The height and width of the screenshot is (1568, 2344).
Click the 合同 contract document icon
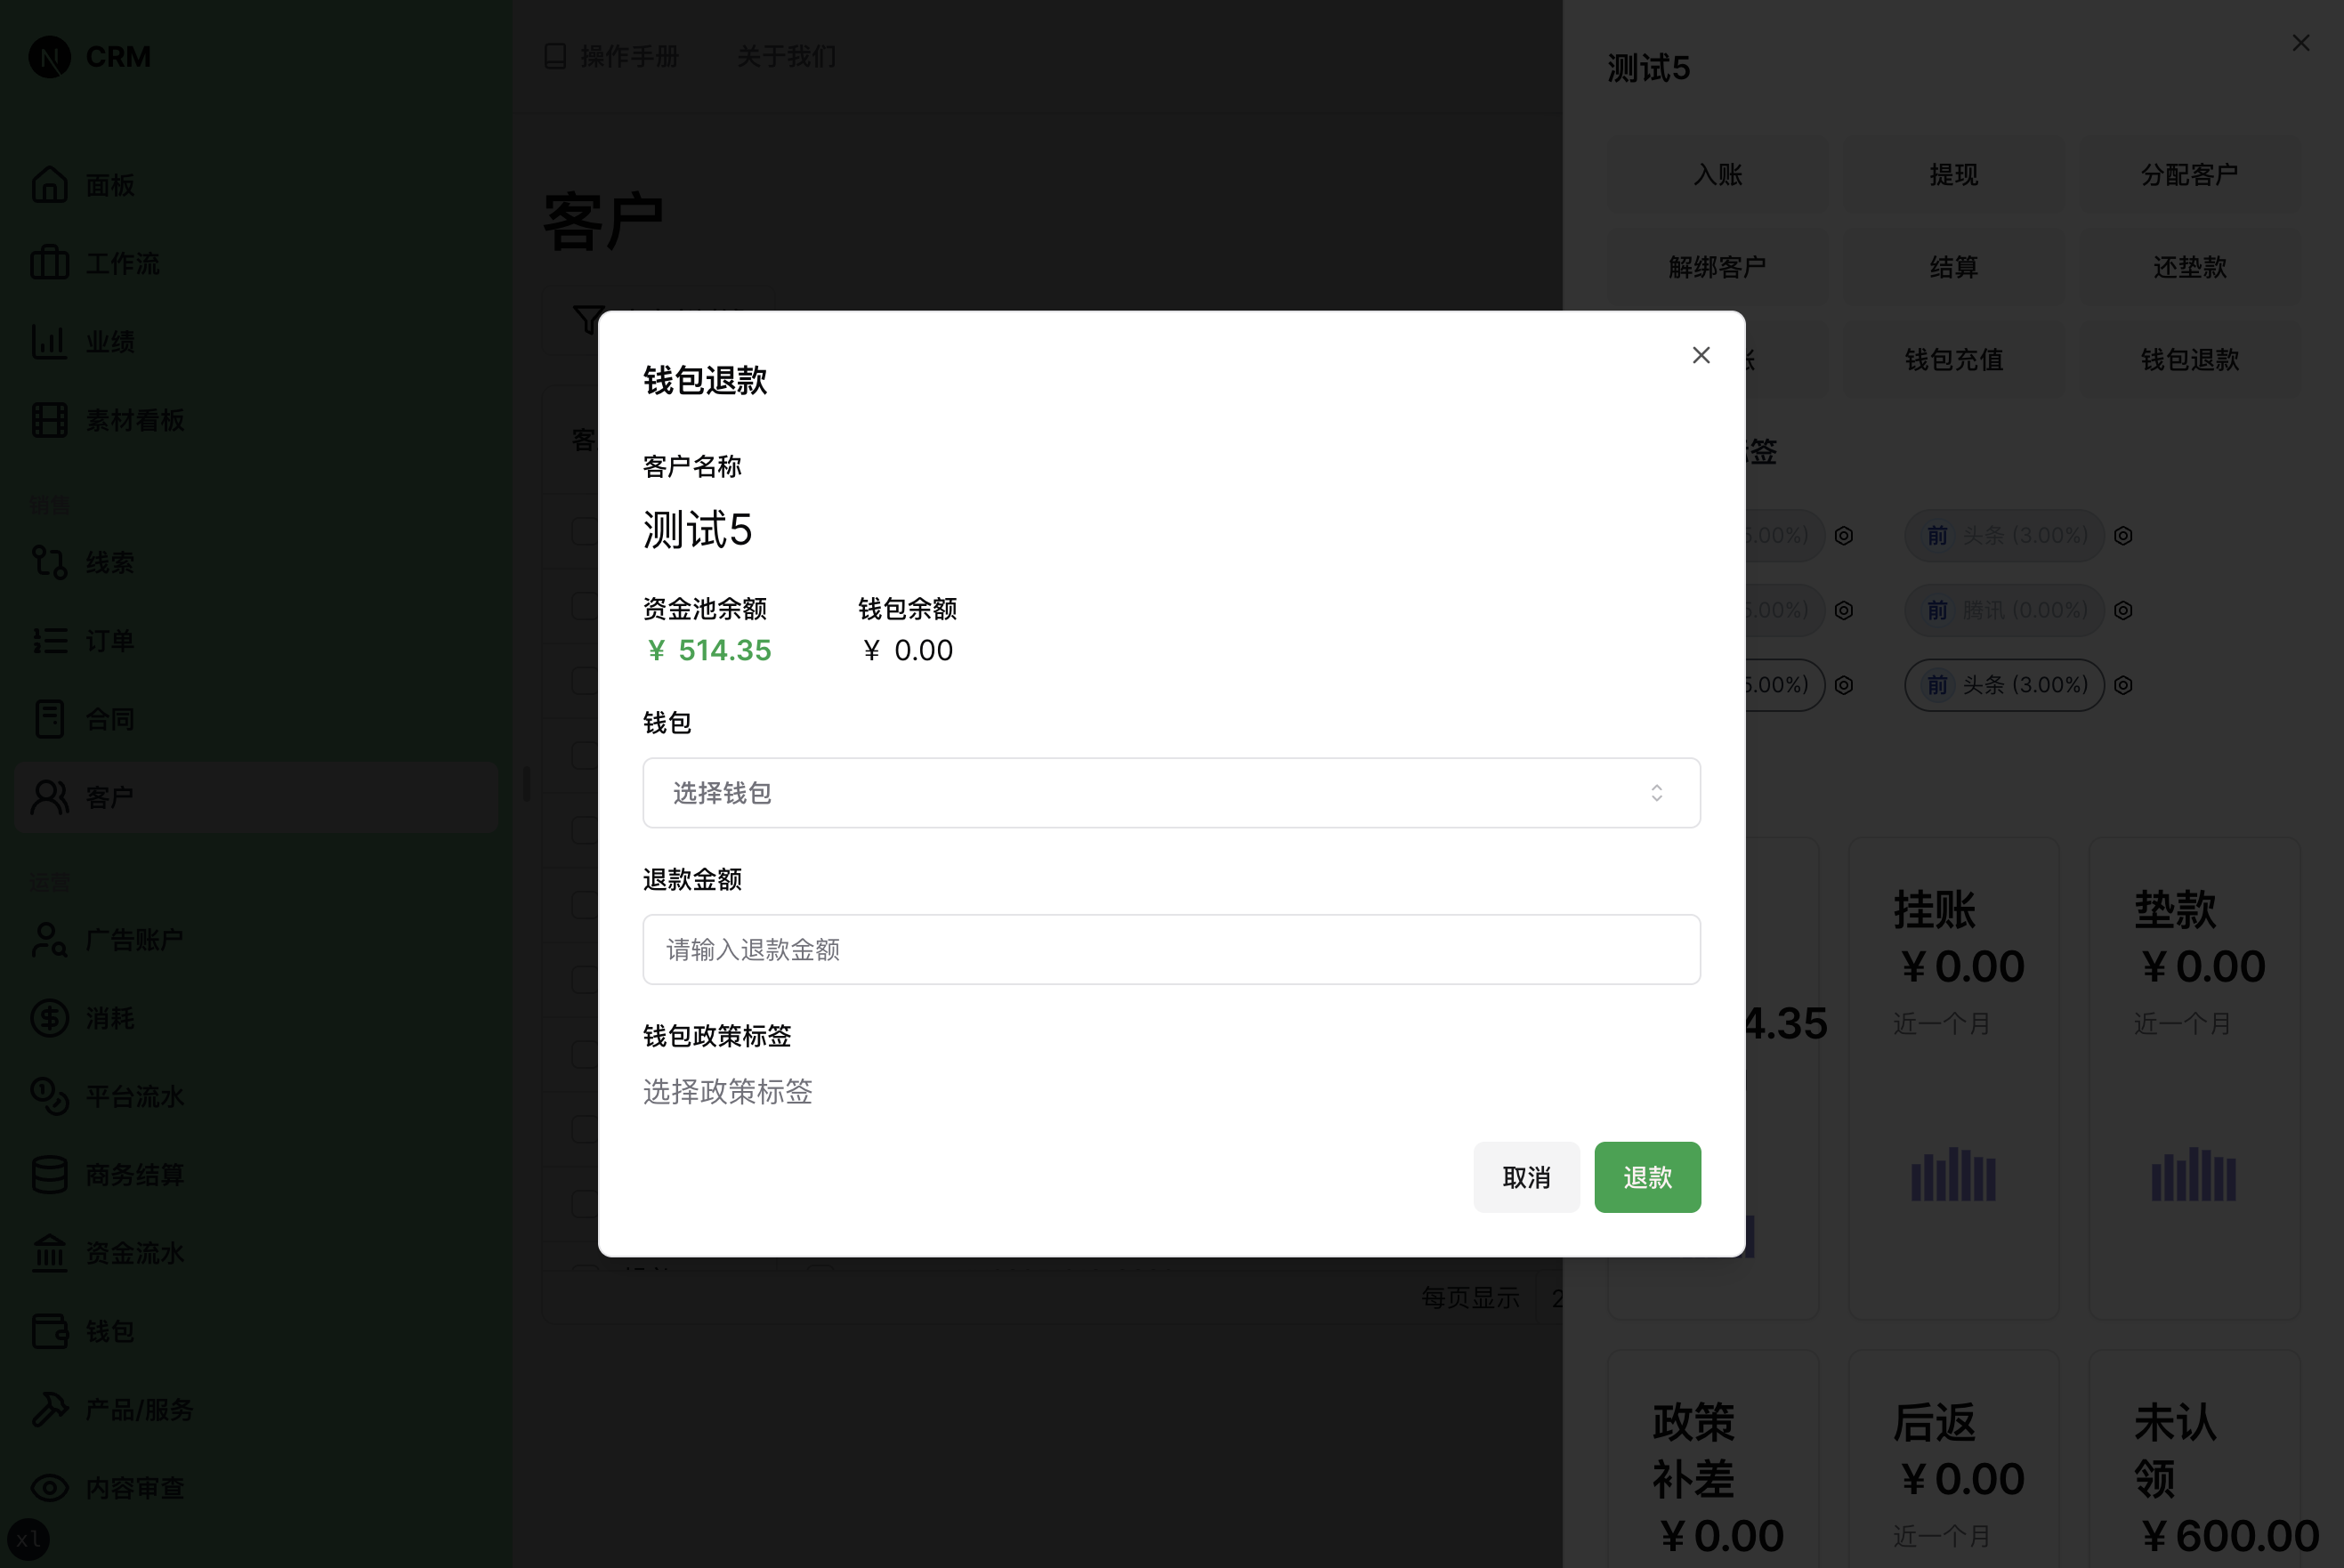49,718
